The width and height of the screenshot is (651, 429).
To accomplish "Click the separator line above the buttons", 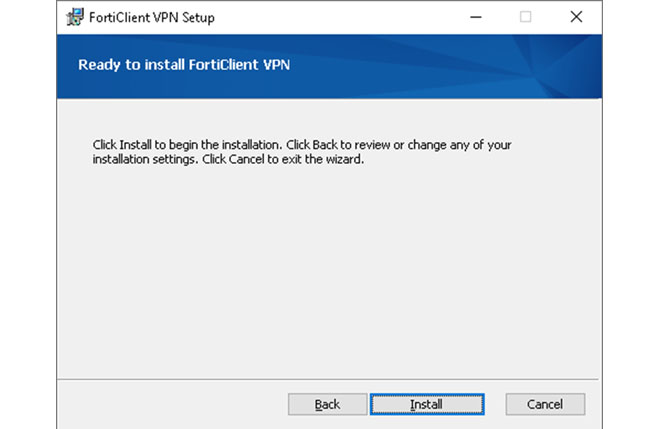I will (330, 380).
